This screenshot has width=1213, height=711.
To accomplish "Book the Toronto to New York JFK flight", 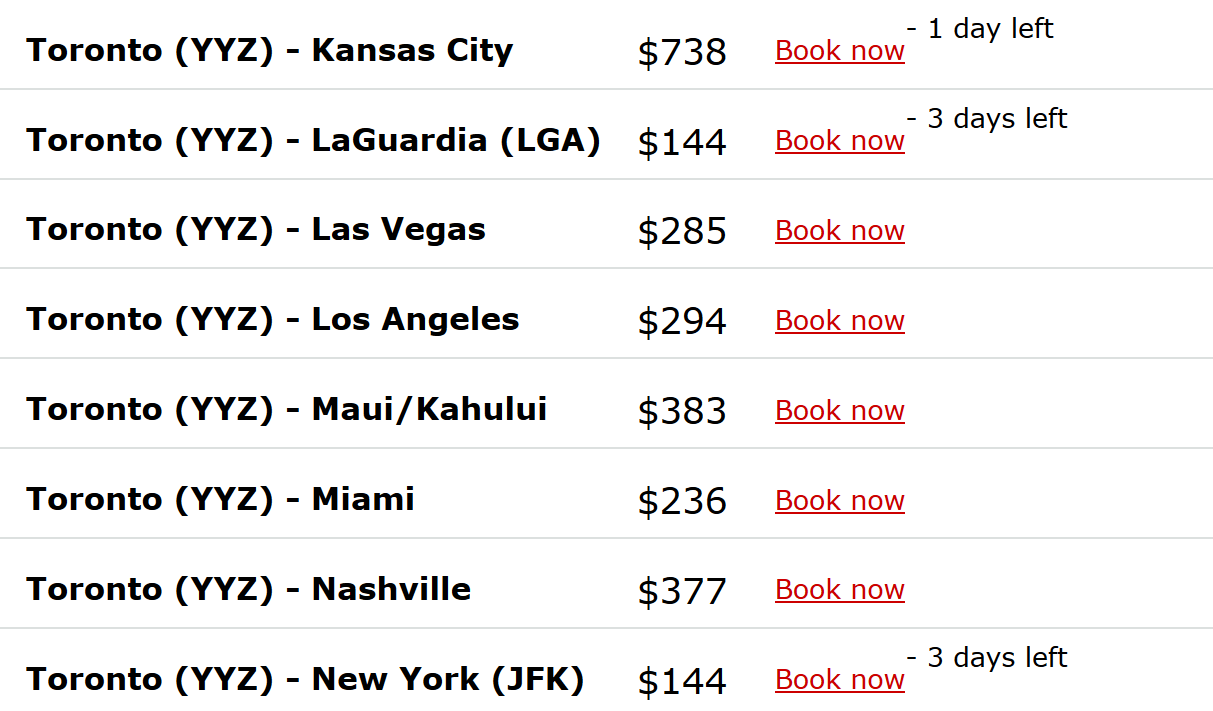I will coord(839,679).
